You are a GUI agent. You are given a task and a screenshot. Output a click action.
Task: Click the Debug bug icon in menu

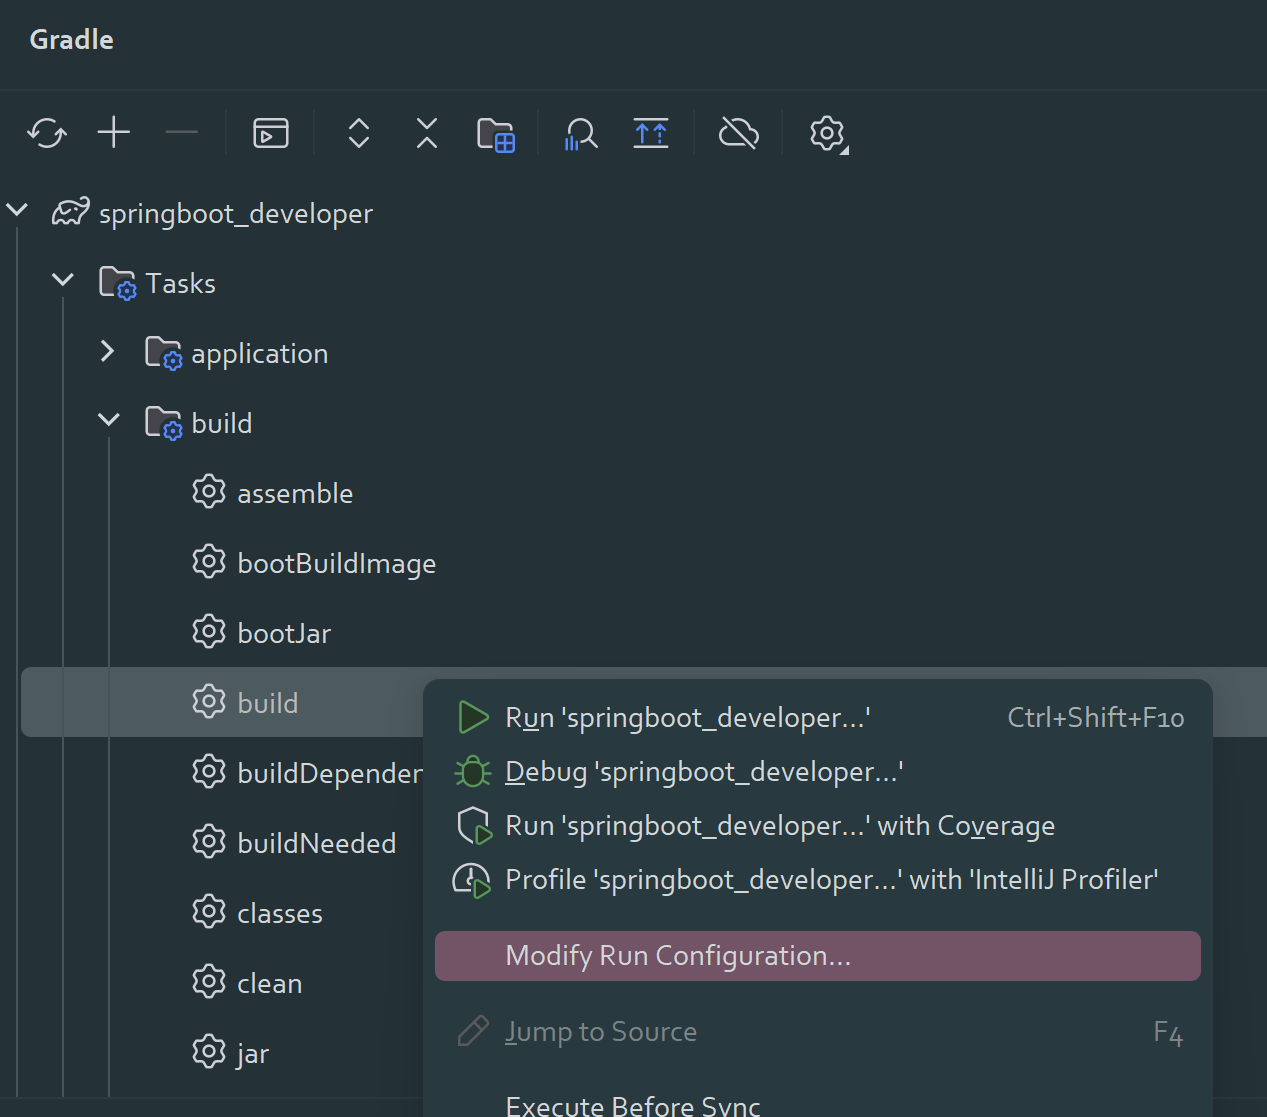point(472,771)
